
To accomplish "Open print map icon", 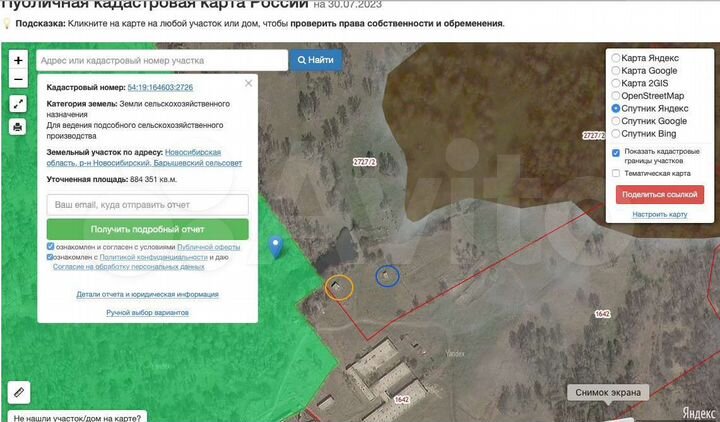I will 18,127.
